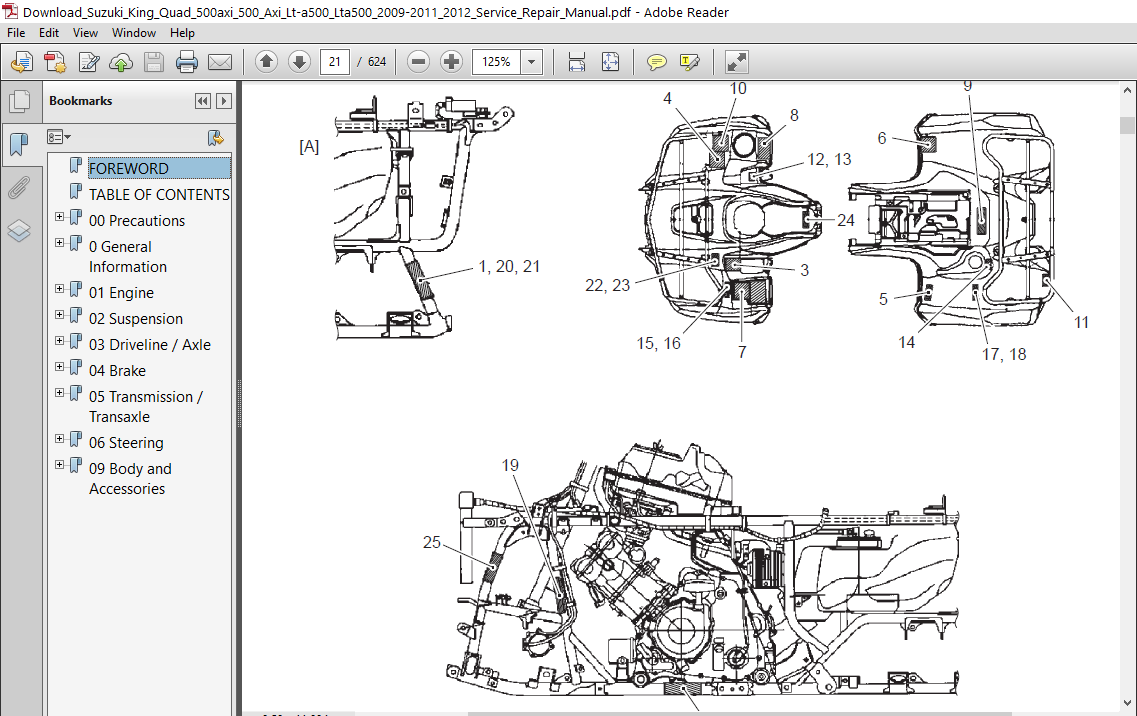
Task: Click the Save floppy disk icon
Action: click(x=154, y=62)
